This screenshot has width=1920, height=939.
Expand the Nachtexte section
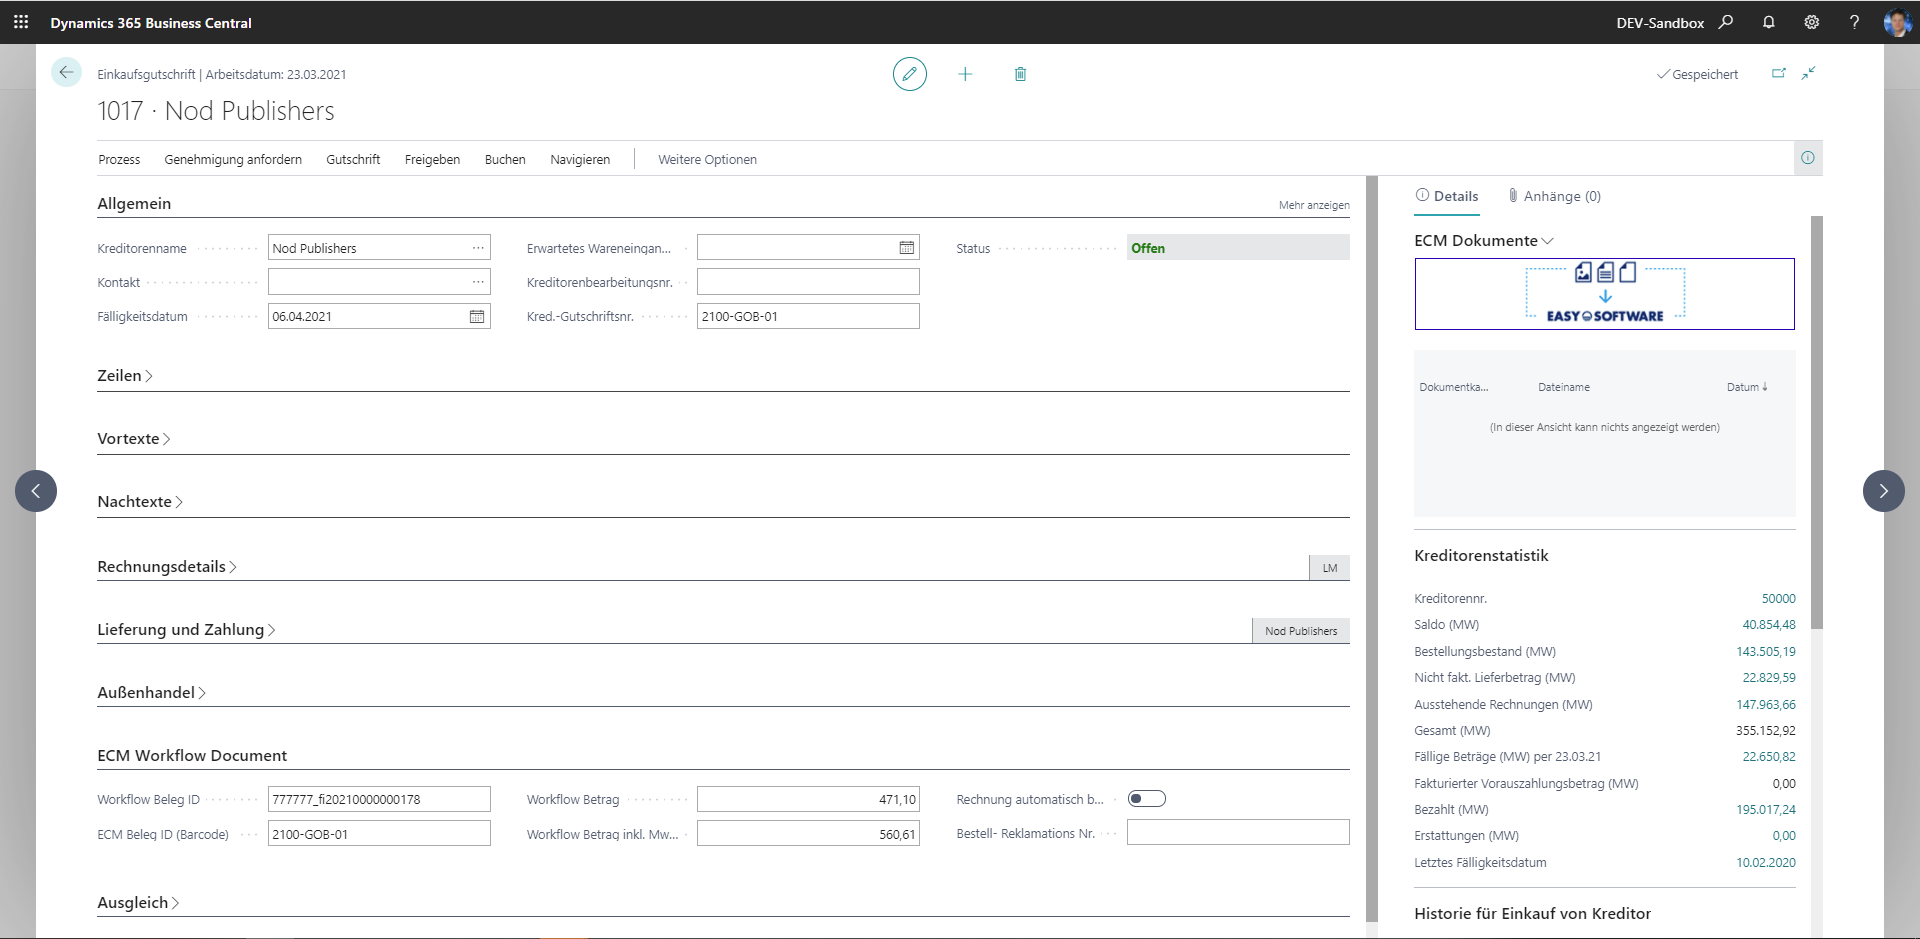tap(139, 502)
